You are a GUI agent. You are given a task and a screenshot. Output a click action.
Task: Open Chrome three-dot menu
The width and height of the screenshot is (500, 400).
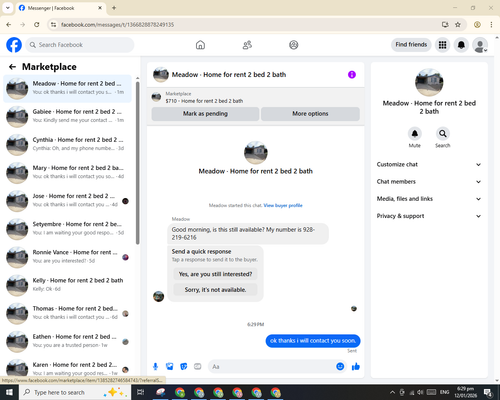point(491,25)
